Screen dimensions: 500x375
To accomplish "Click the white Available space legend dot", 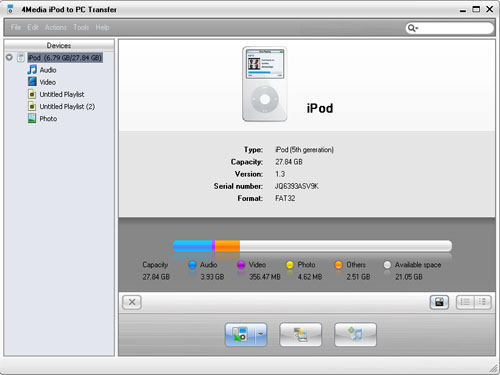I will click(387, 265).
